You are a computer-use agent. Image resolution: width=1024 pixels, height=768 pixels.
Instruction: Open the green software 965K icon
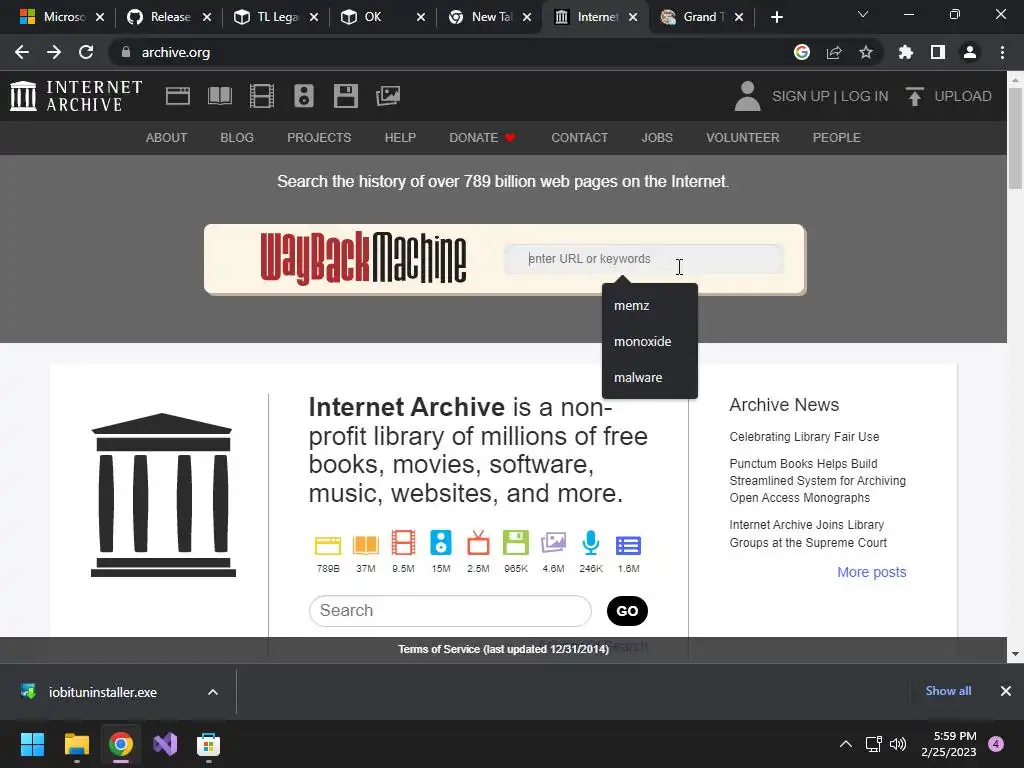click(515, 543)
